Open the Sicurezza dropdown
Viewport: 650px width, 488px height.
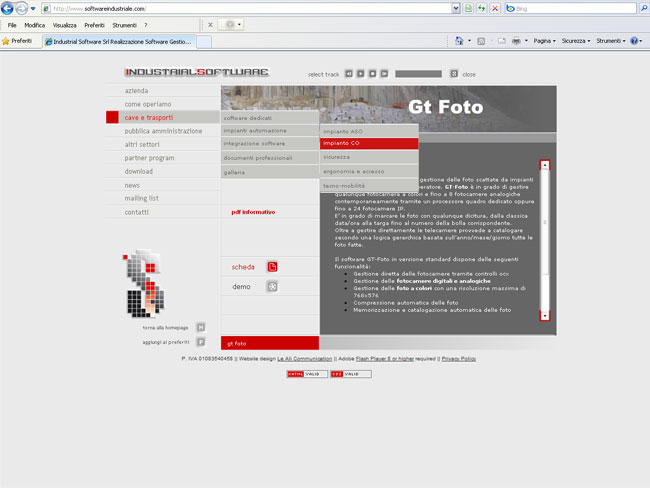pyautogui.click(x=576, y=41)
